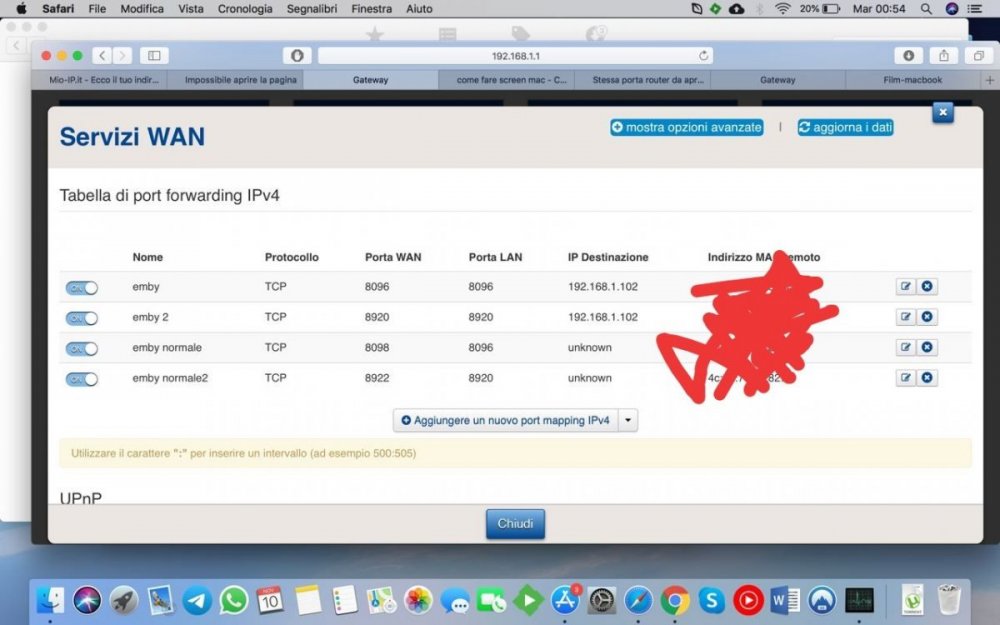Open Skype from the Dock
Viewport: 1000px width, 625px height.
click(711, 600)
